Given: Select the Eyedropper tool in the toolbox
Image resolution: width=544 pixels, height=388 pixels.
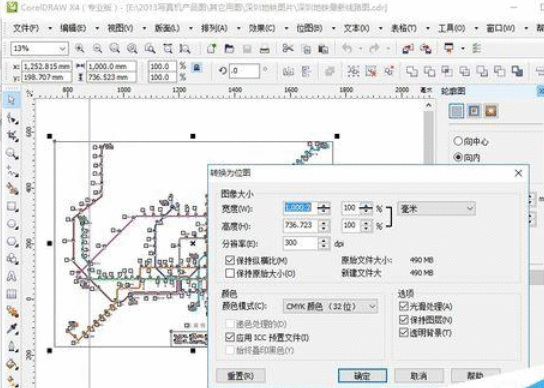Looking at the screenshot, I should 12,329.
